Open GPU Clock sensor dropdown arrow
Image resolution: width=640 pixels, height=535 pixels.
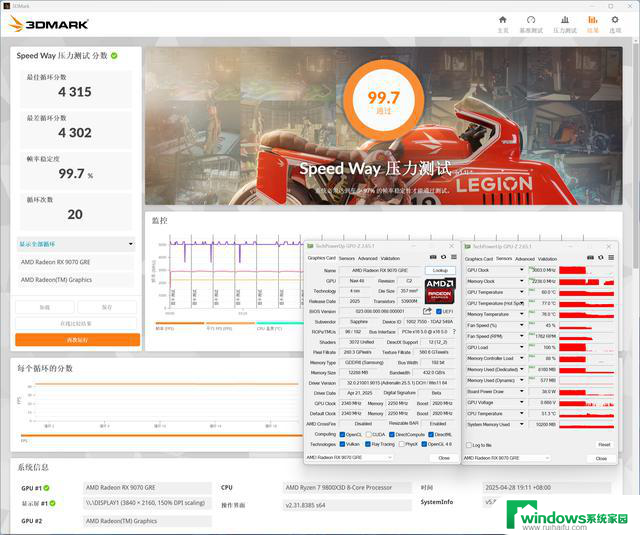(521, 270)
